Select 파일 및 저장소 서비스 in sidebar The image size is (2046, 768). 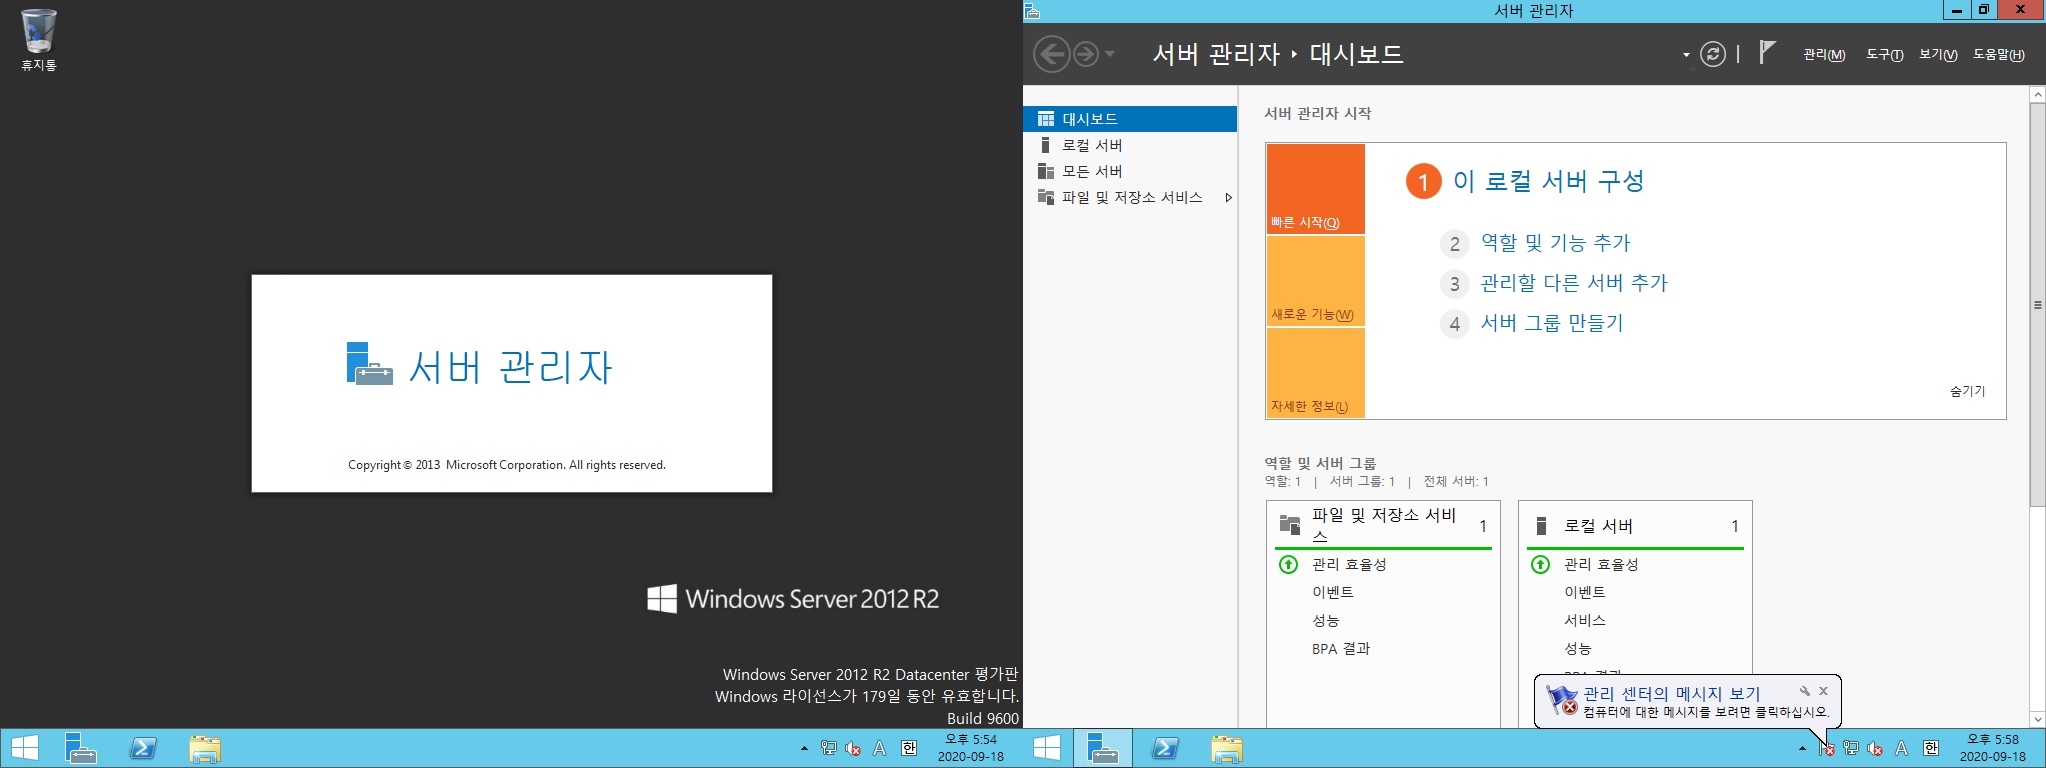coord(1130,197)
